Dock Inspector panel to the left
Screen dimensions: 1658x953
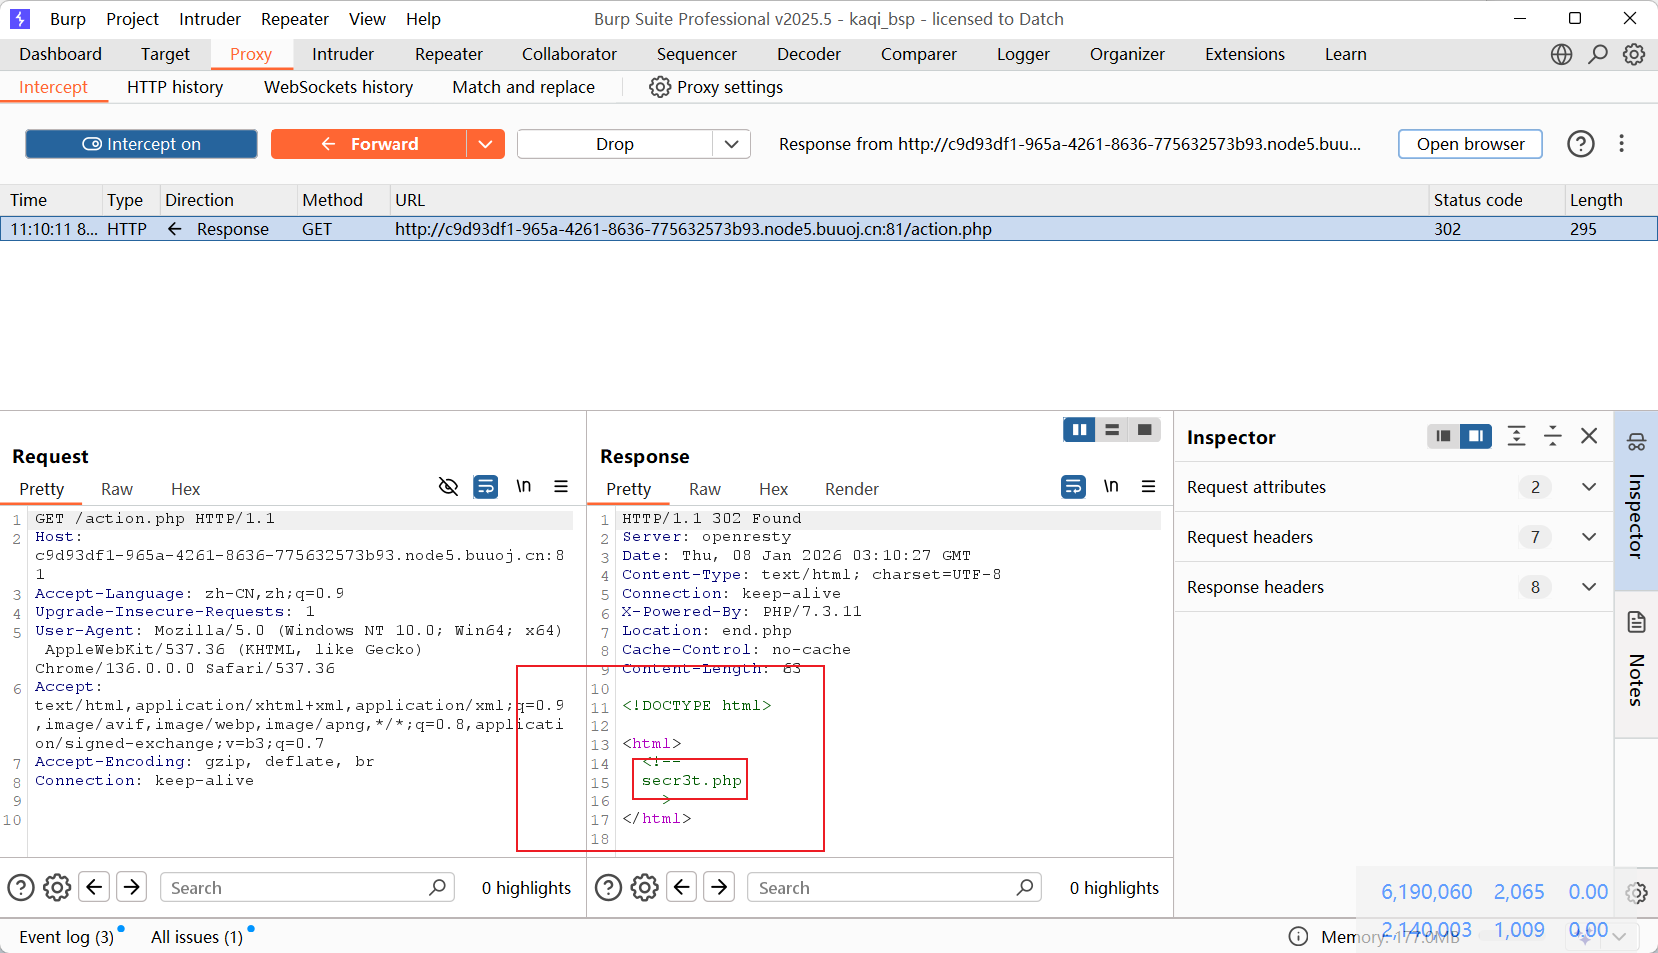[1443, 436]
